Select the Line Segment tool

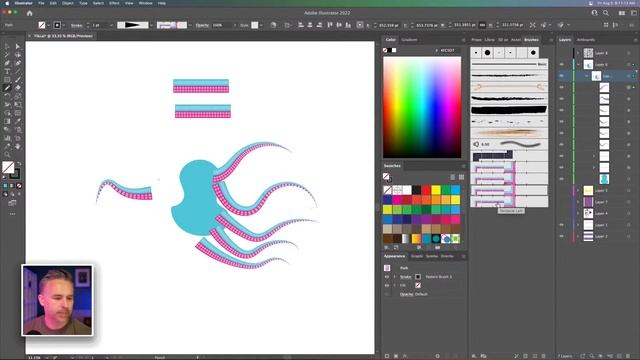pos(18,71)
